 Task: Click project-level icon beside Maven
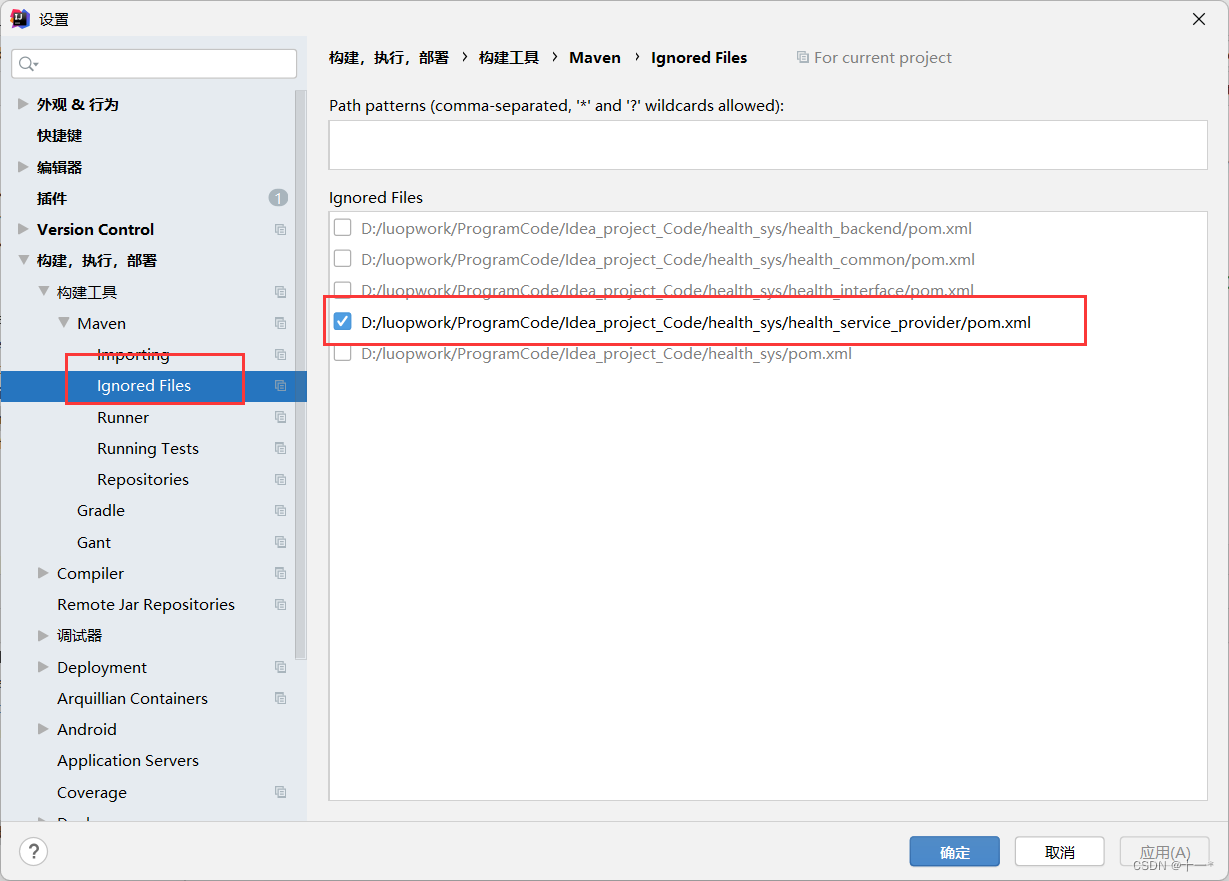[x=280, y=323]
